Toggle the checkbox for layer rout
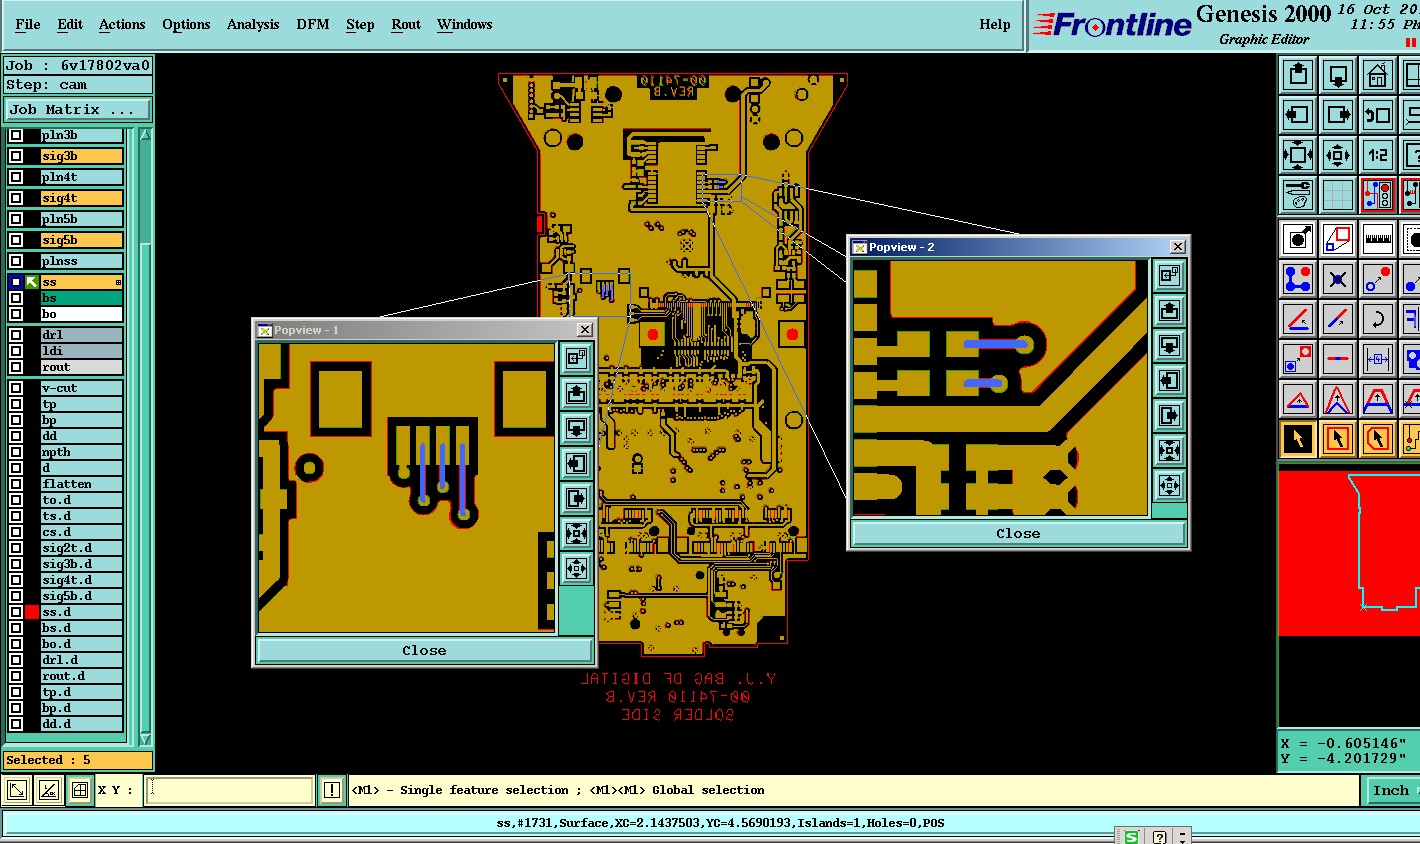This screenshot has width=1420, height=844. pyautogui.click(x=16, y=367)
